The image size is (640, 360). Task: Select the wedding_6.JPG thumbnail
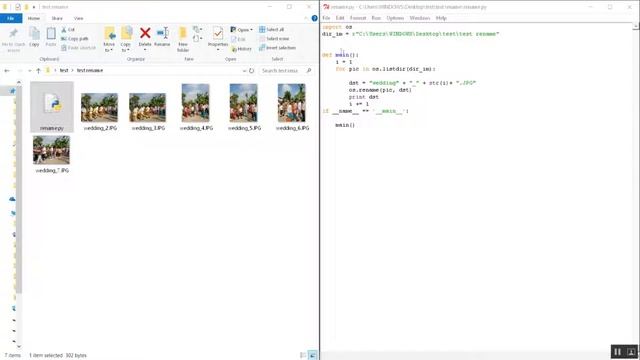291,103
